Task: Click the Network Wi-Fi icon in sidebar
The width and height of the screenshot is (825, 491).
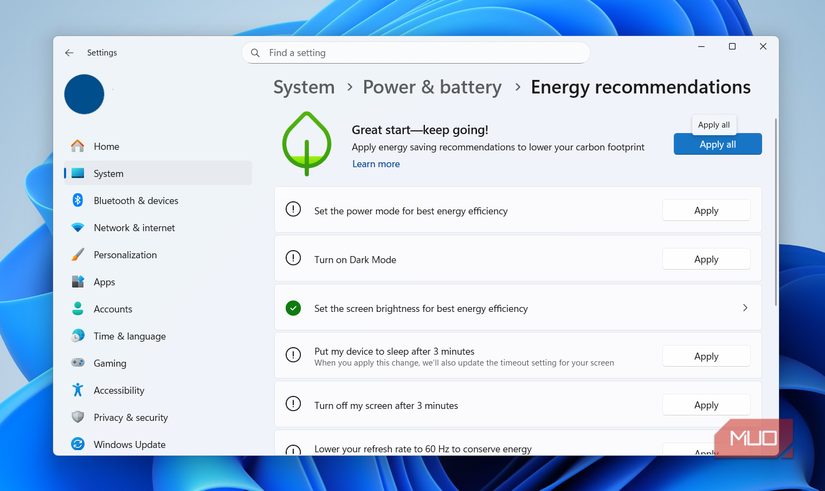Action: pos(78,227)
